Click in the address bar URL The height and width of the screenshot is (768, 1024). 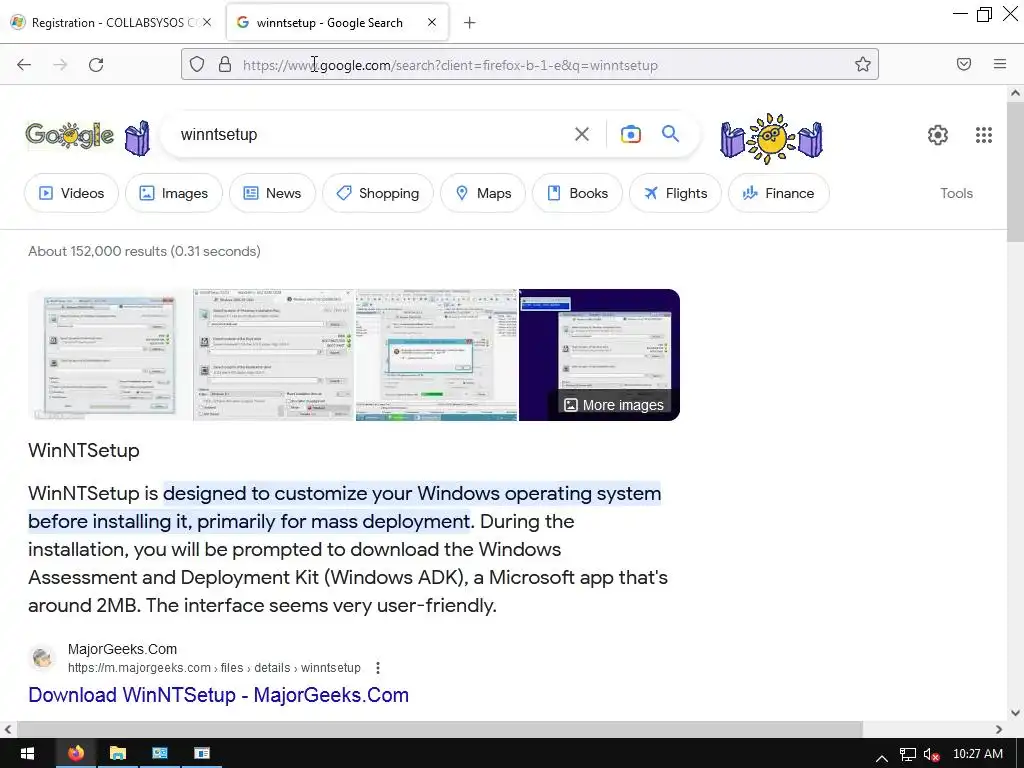(x=451, y=65)
